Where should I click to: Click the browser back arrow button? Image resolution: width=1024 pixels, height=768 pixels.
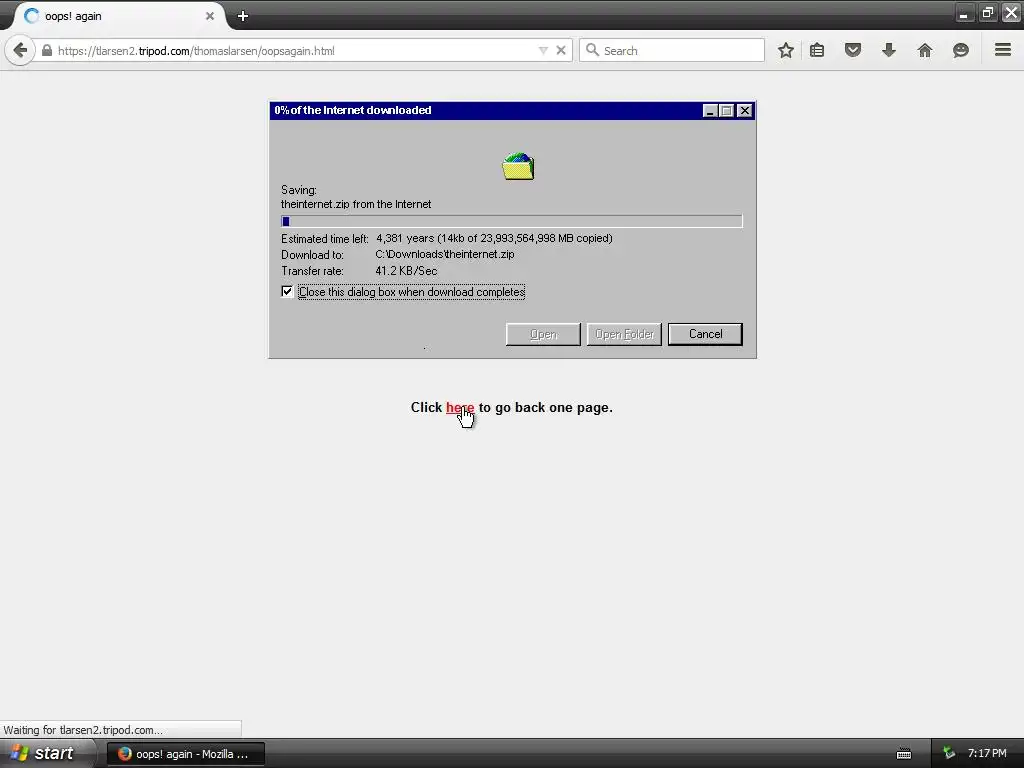tap(20, 50)
